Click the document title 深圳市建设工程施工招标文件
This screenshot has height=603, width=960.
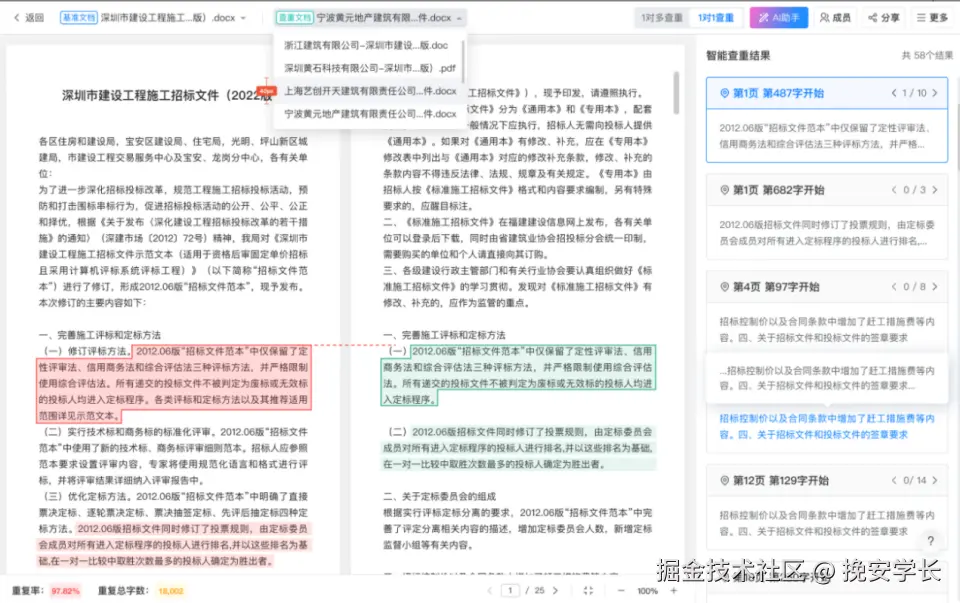click(167, 96)
